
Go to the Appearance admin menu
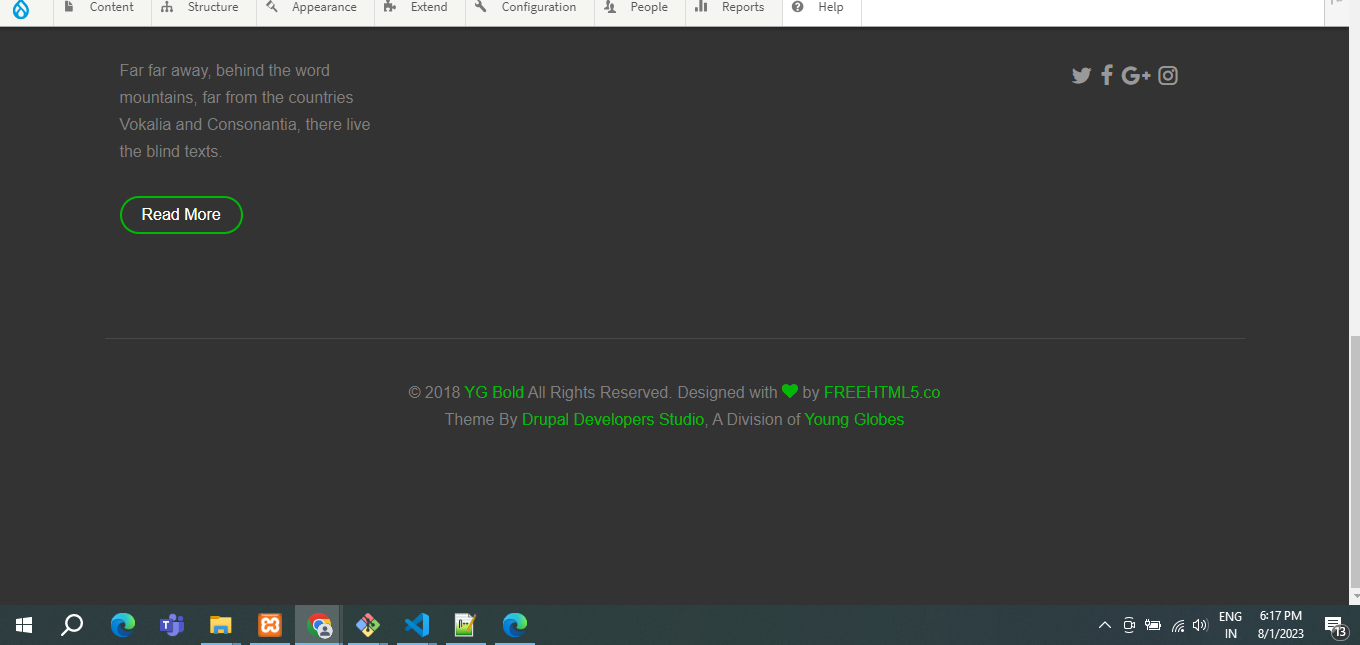point(313,8)
